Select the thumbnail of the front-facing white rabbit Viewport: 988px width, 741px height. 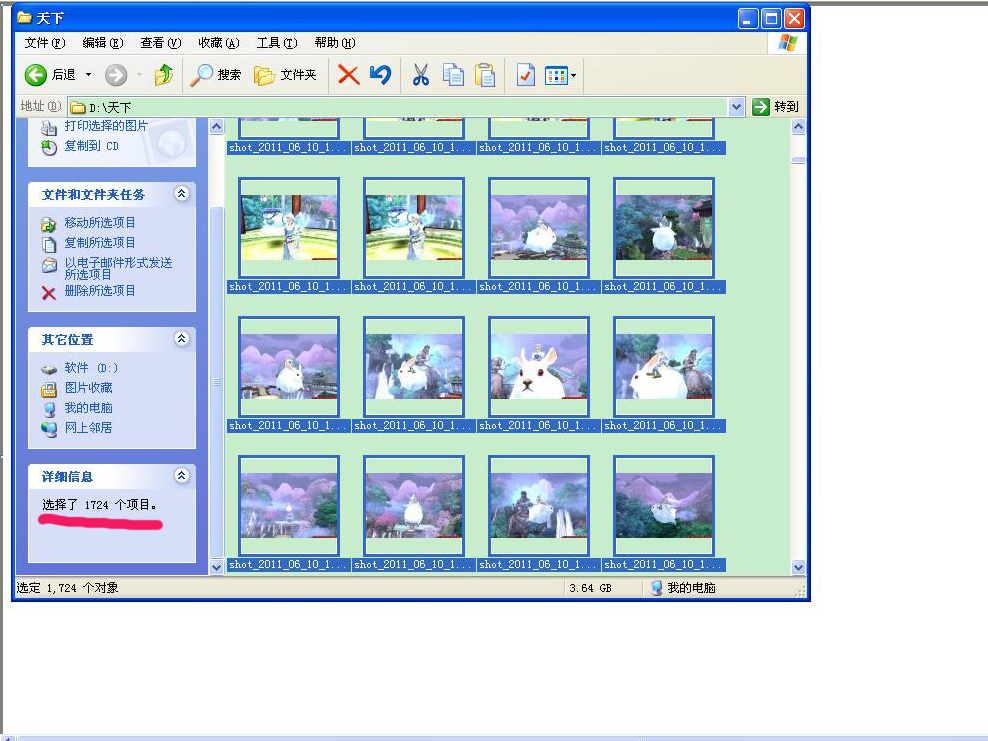(x=539, y=367)
